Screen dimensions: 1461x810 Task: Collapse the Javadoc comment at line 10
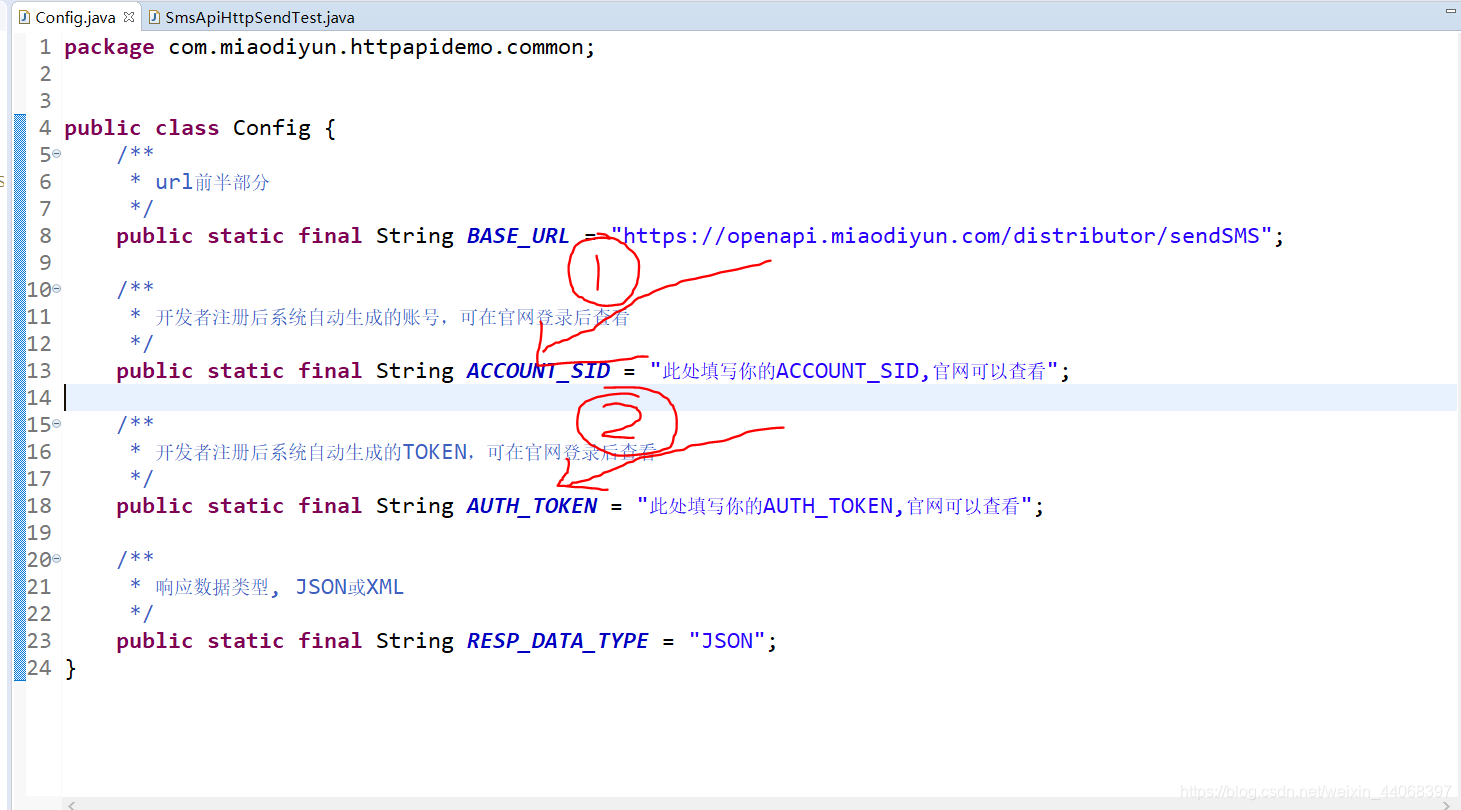57,289
